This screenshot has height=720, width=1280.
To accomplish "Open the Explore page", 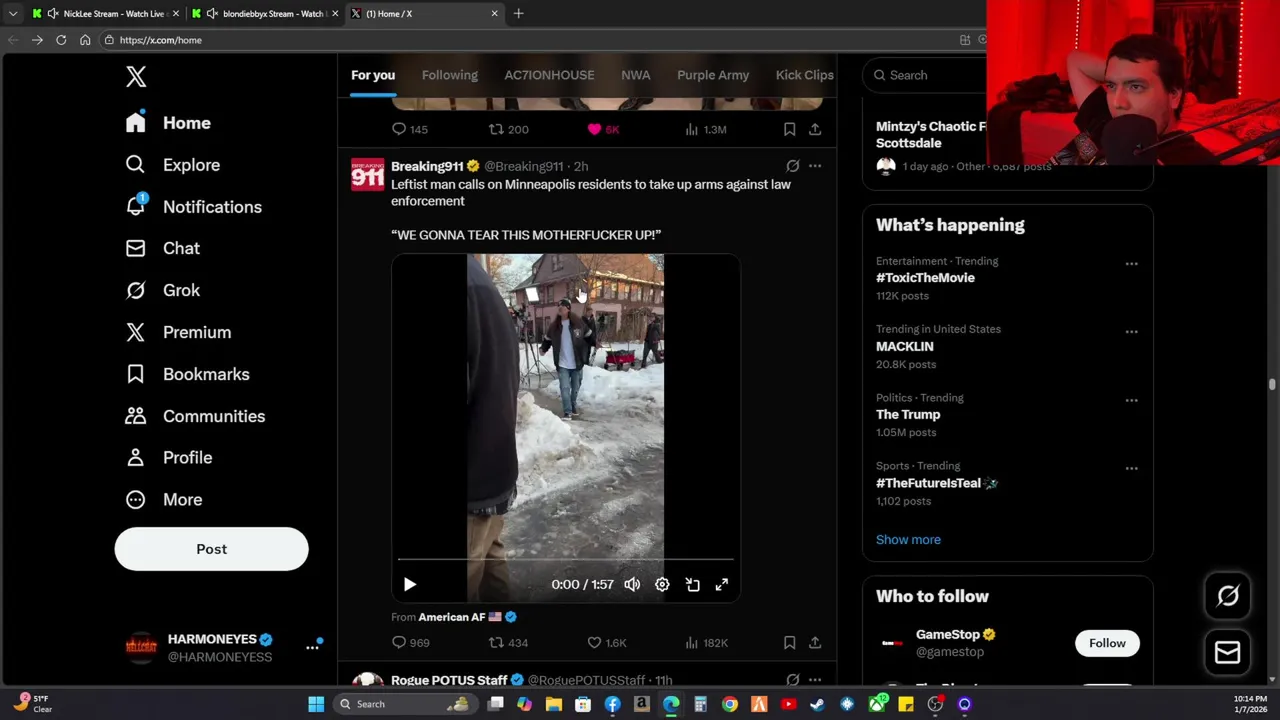I will pos(172,165).
